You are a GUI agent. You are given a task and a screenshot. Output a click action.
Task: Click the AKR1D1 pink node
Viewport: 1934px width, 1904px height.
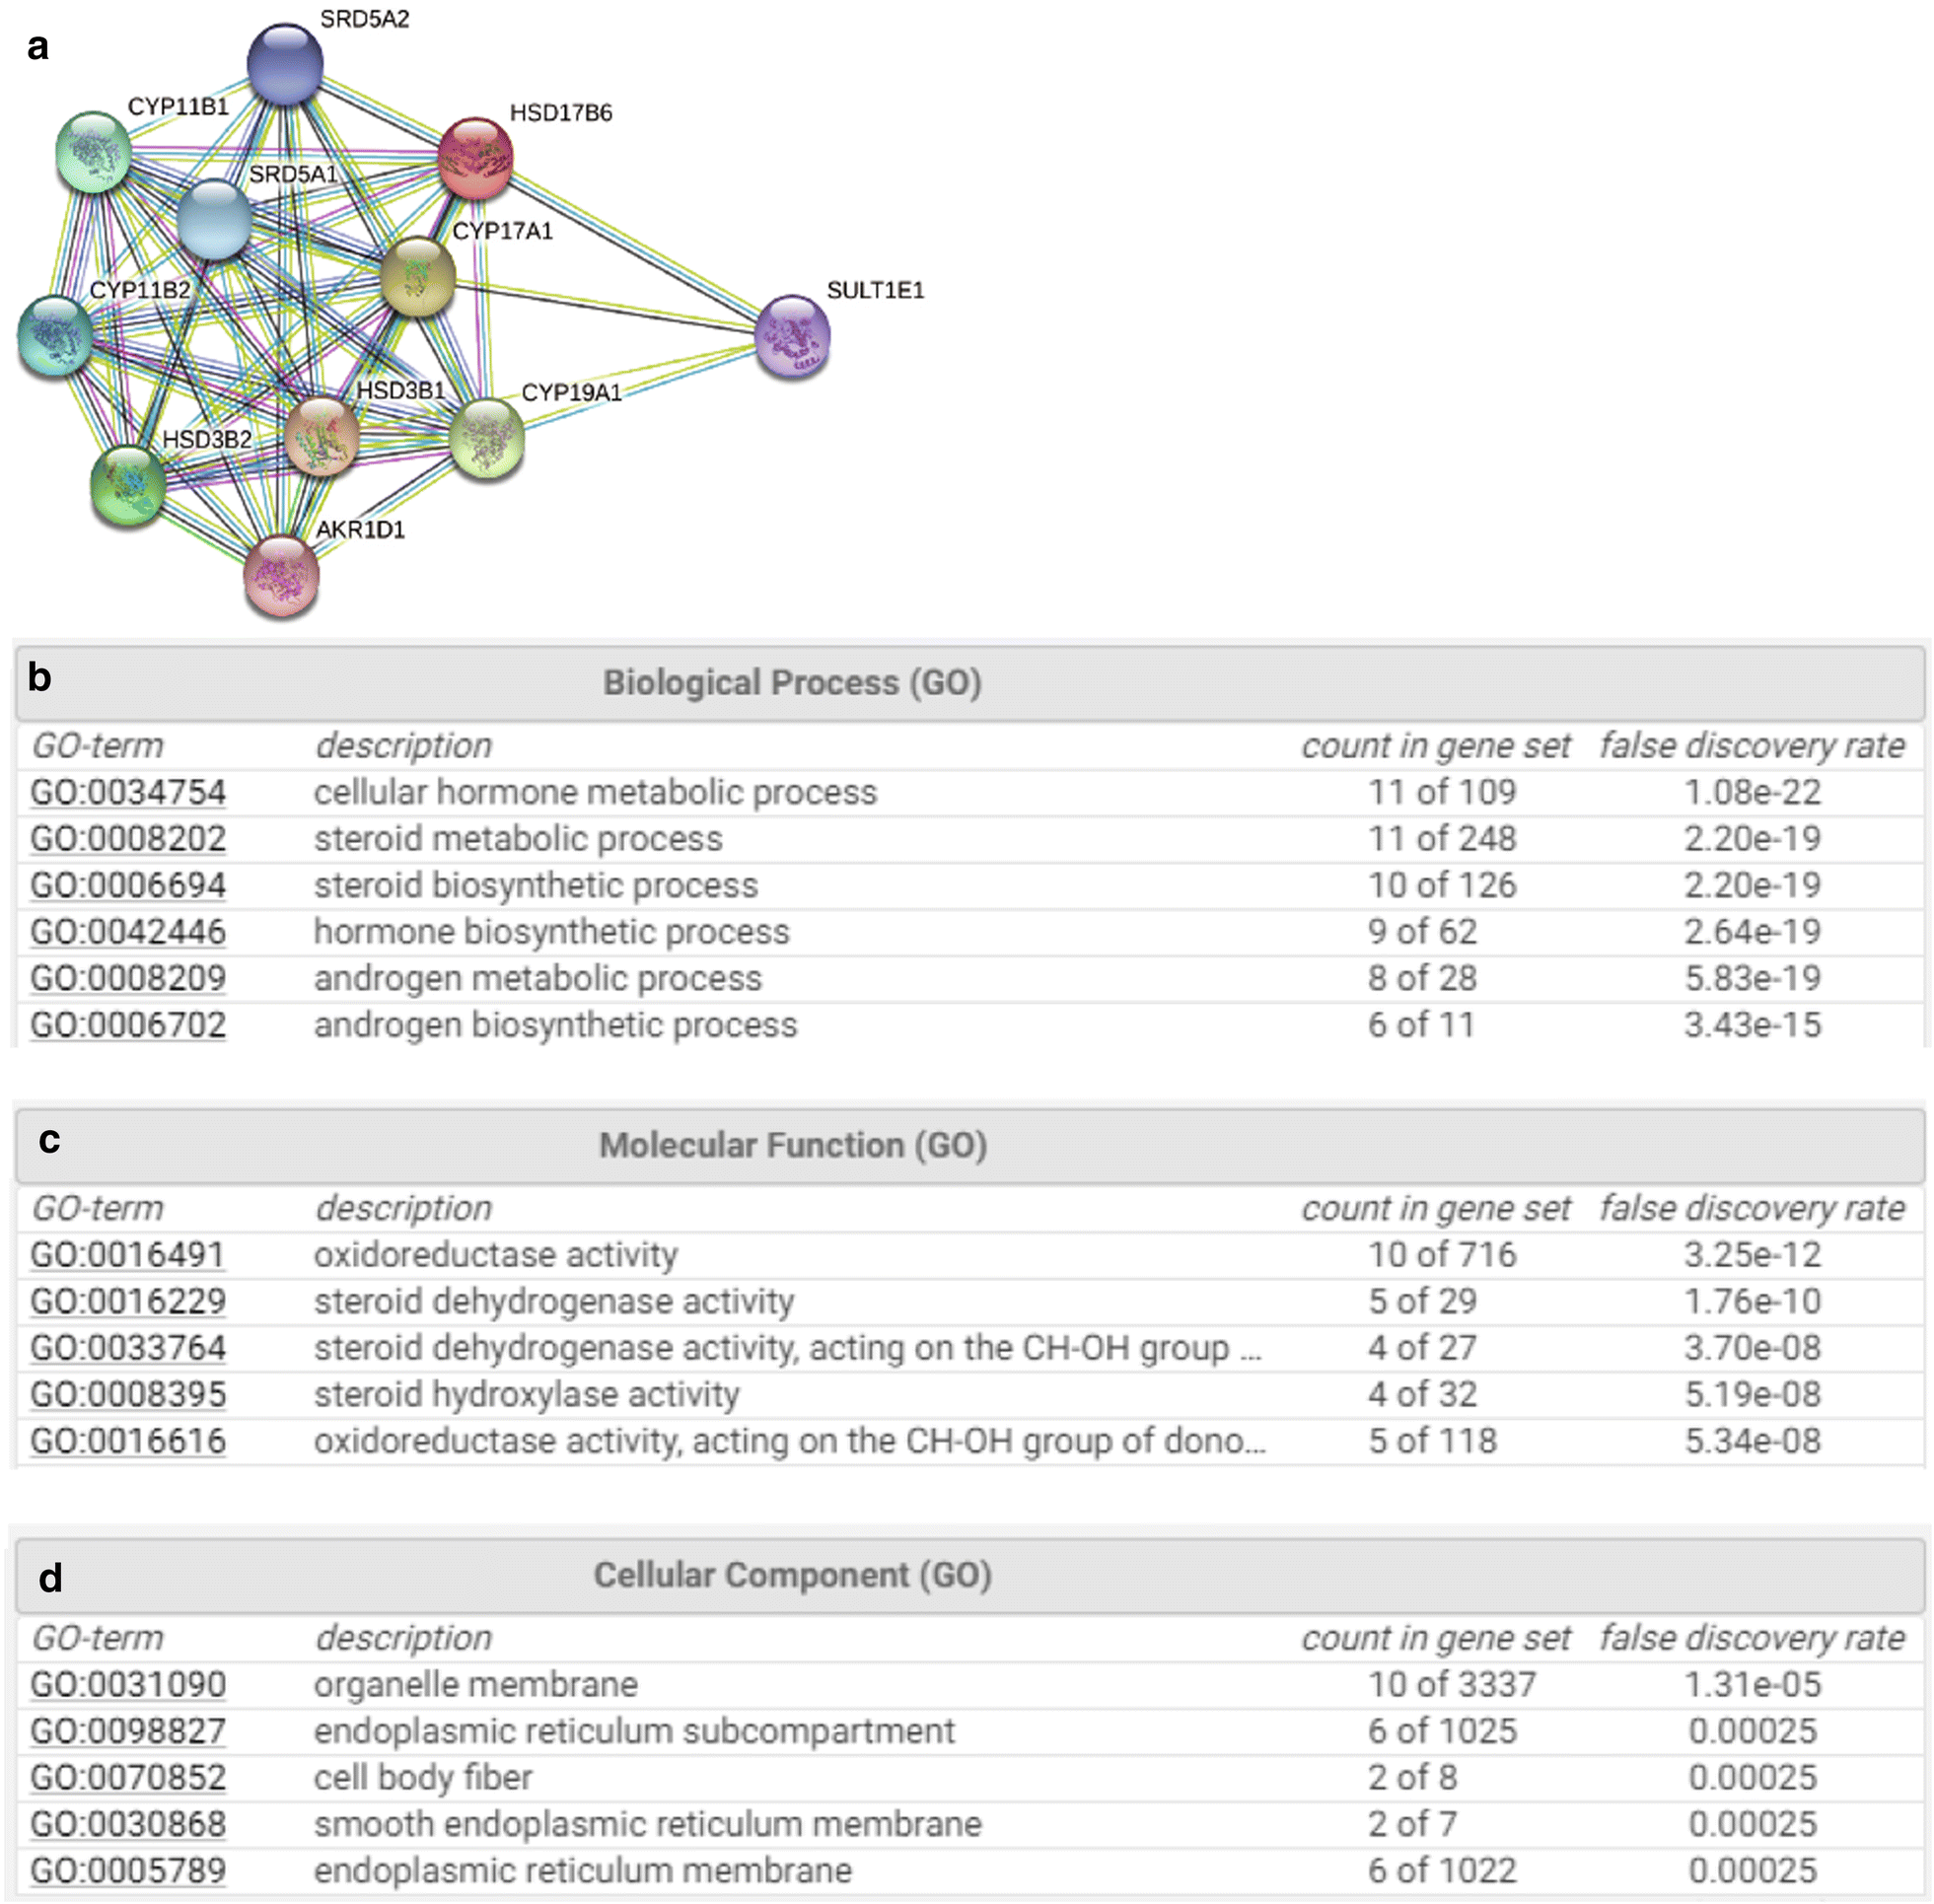coord(282,576)
